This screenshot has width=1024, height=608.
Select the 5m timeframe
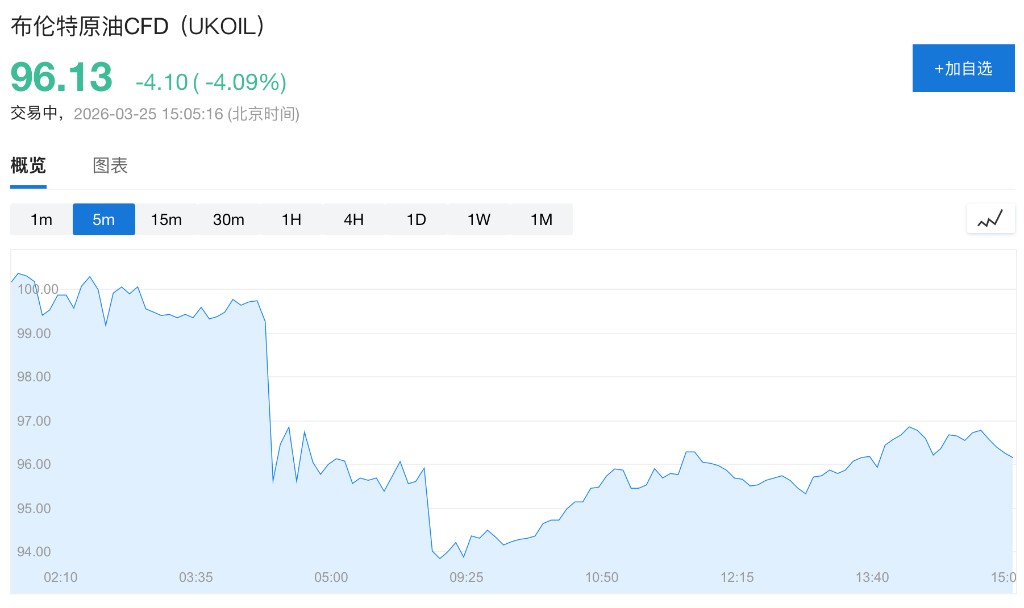104,219
